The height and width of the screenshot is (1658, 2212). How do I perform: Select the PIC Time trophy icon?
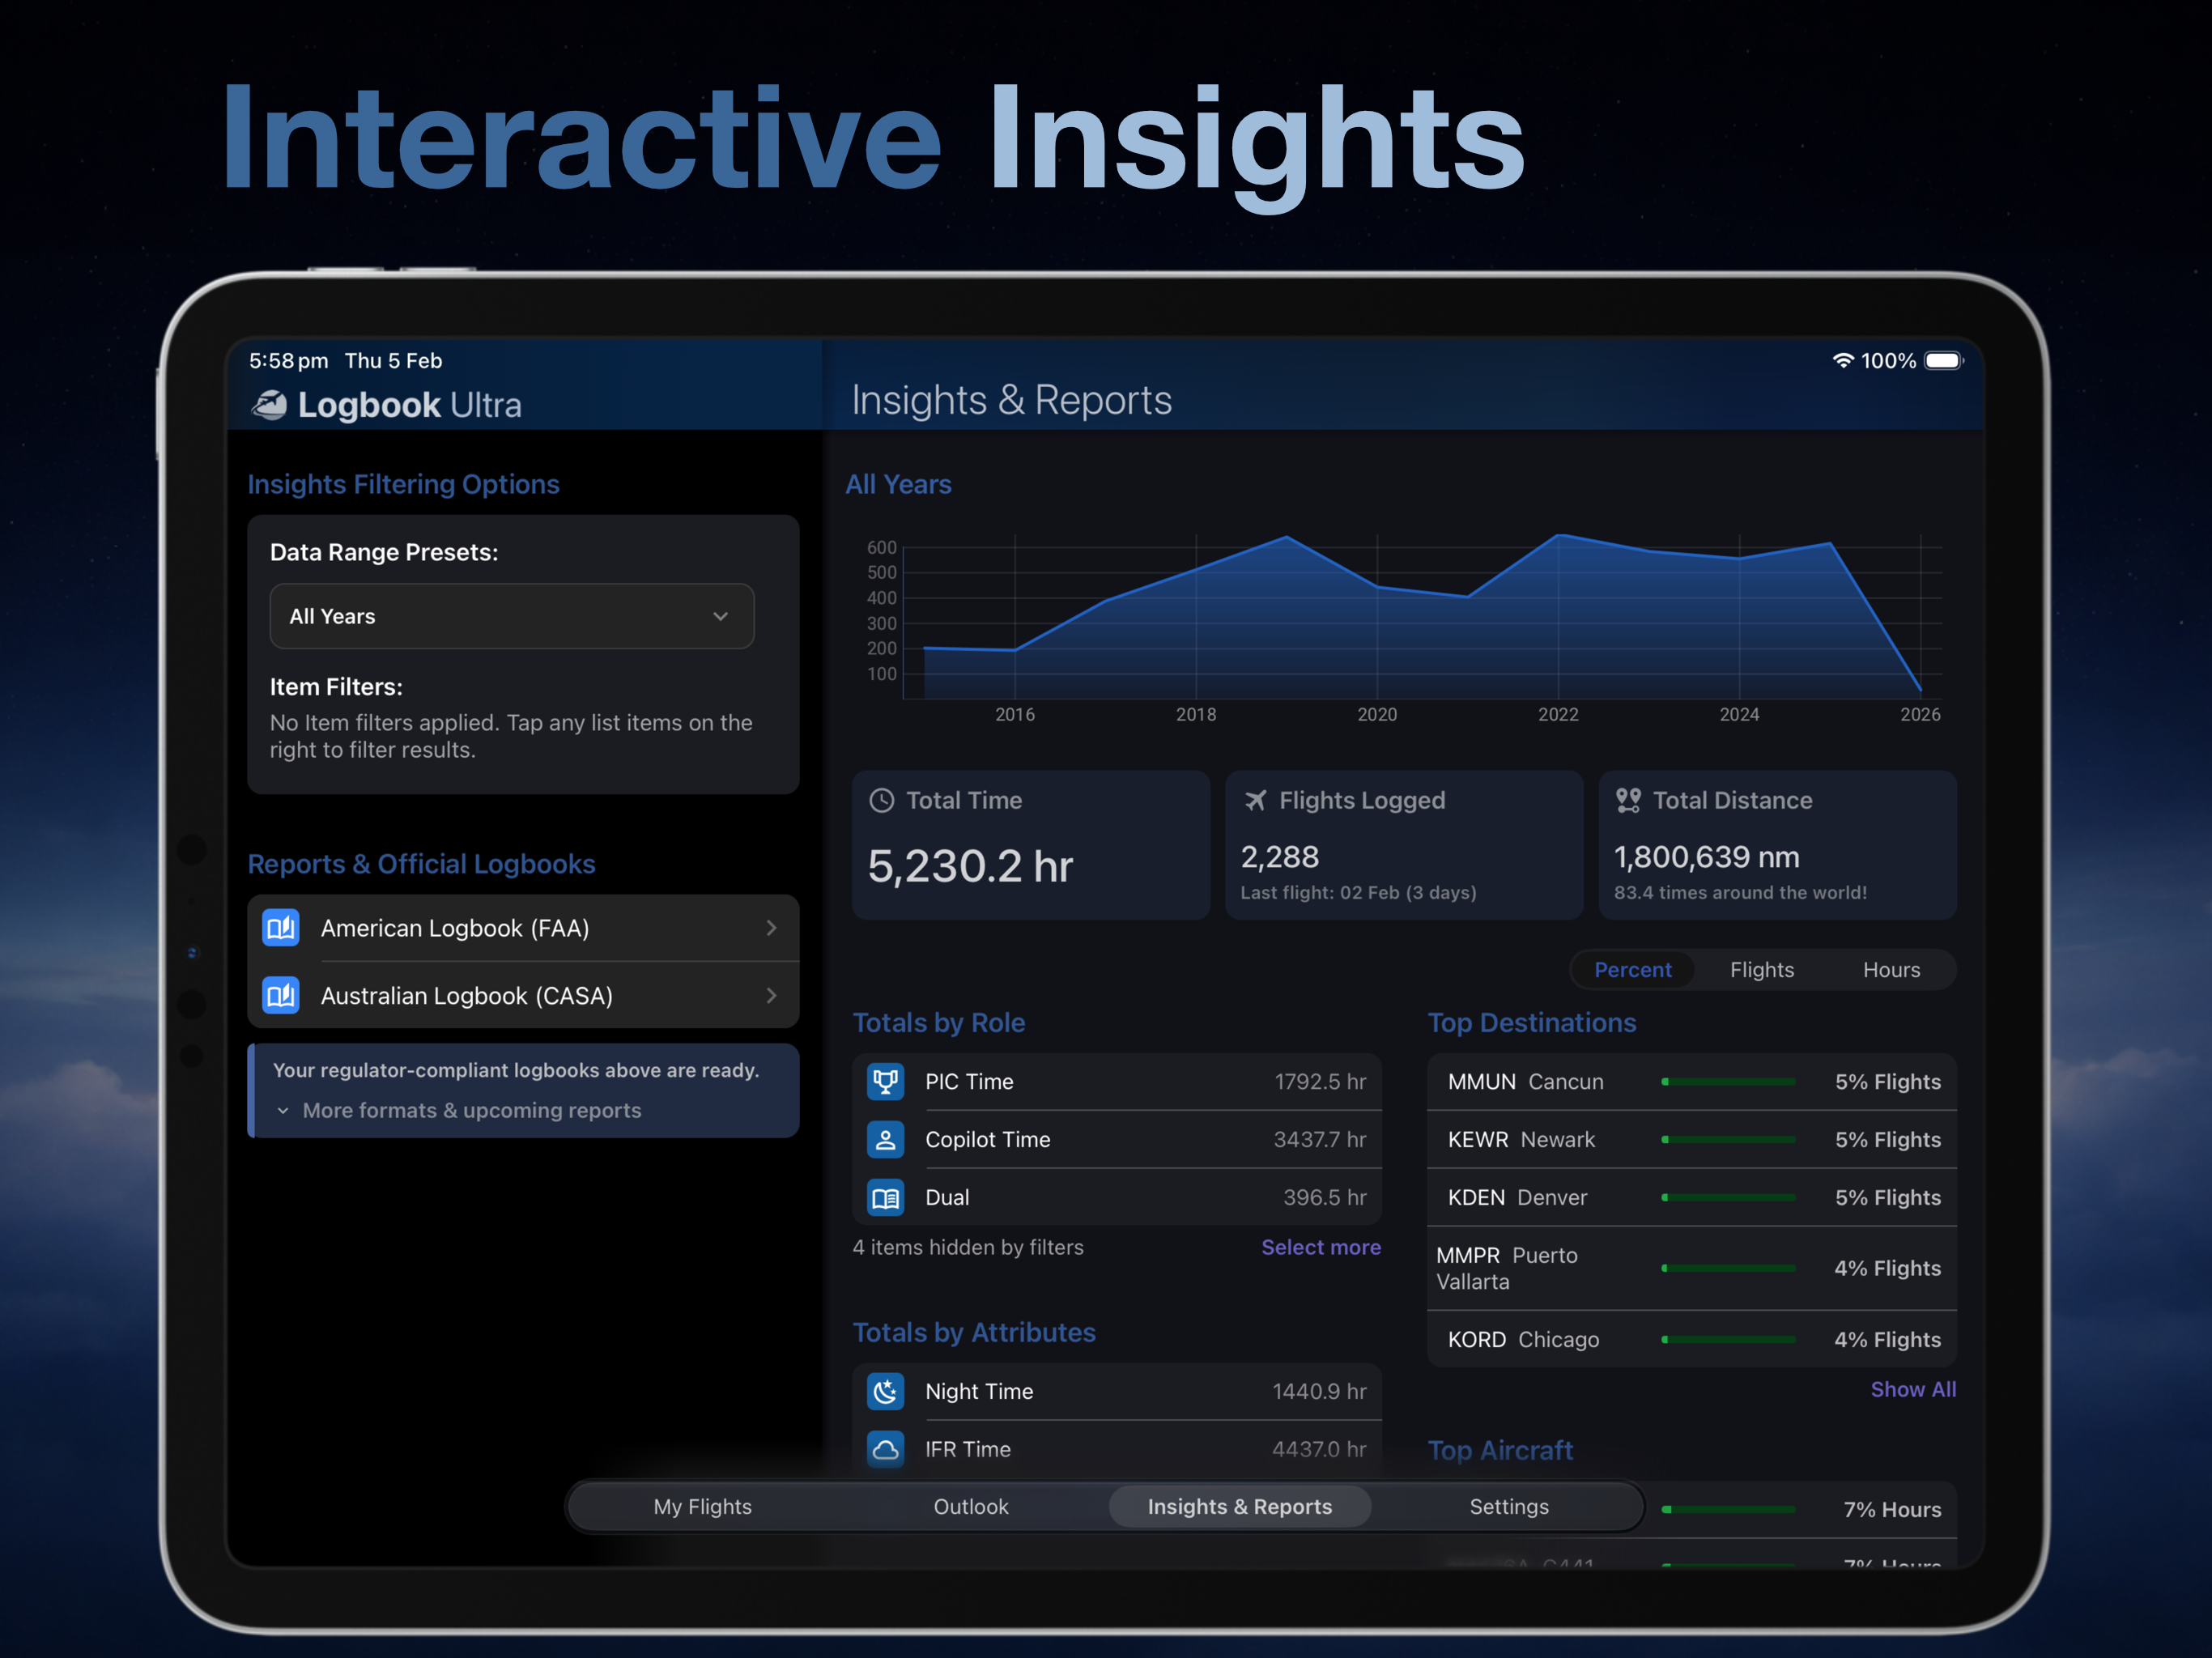[x=885, y=1082]
